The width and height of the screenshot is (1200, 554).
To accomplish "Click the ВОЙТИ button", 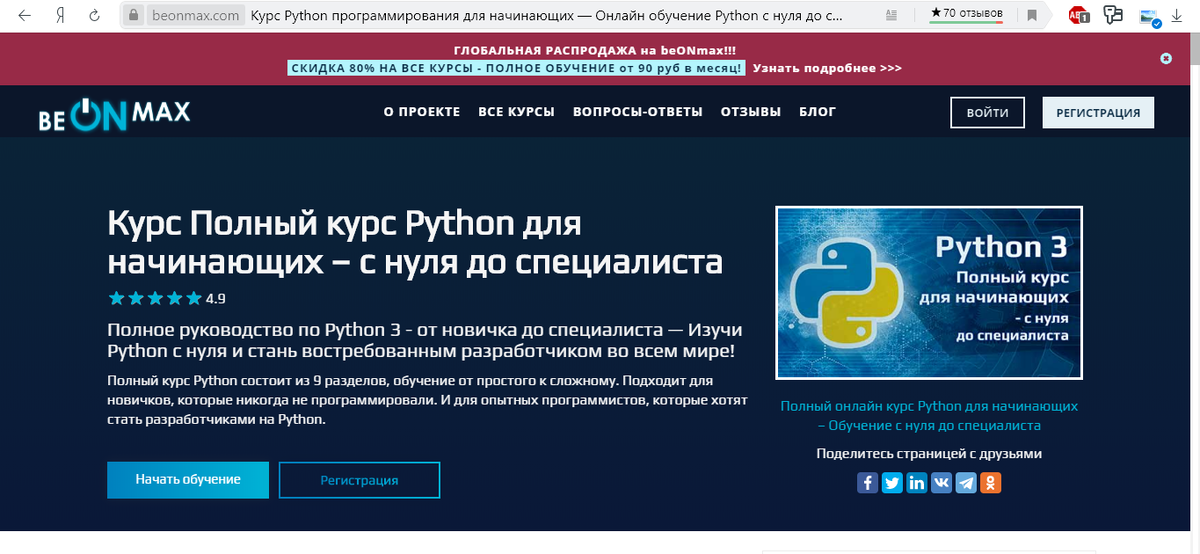I will tap(988, 113).
